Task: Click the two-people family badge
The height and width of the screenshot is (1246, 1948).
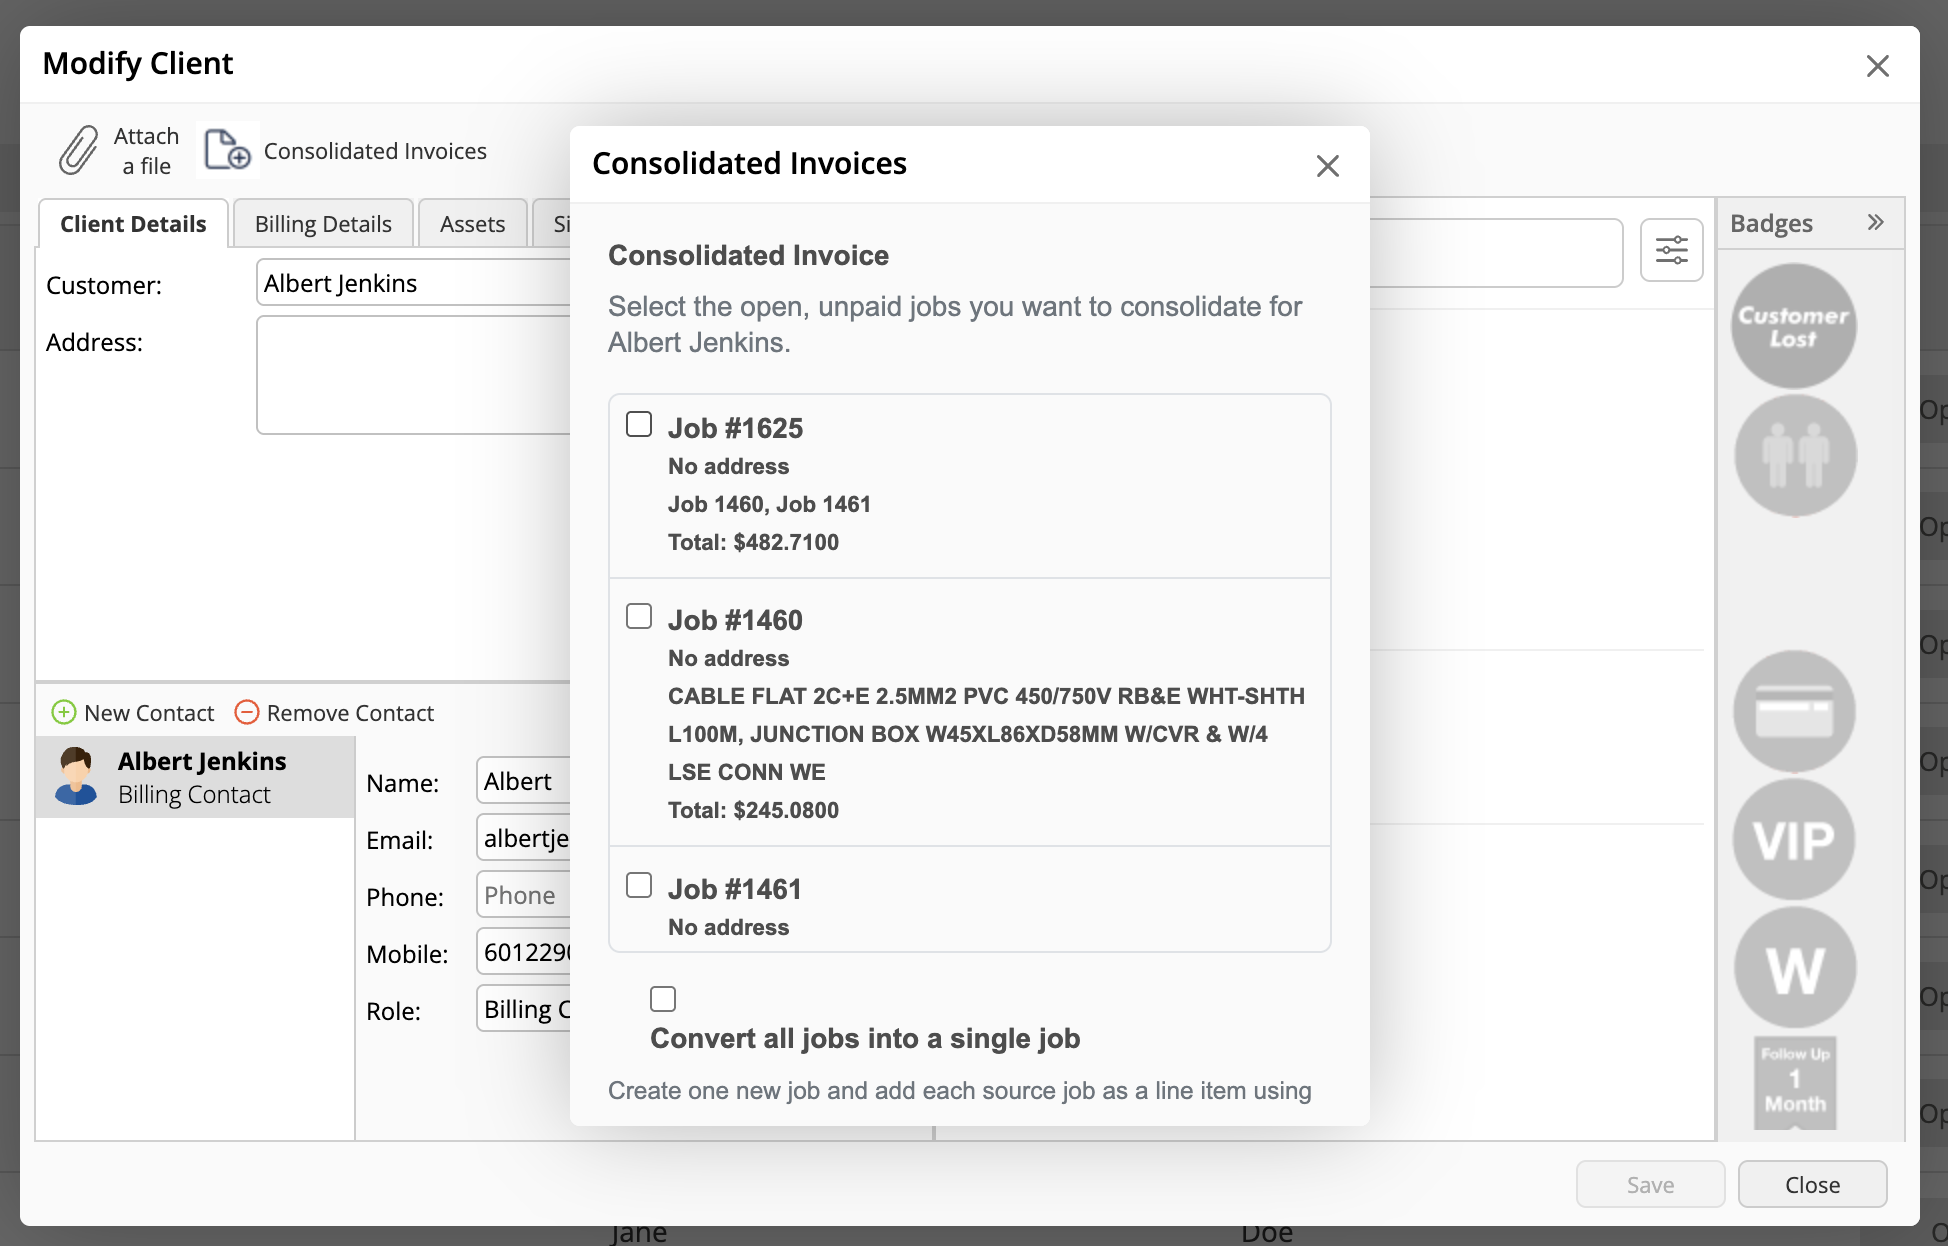Action: click(1794, 456)
